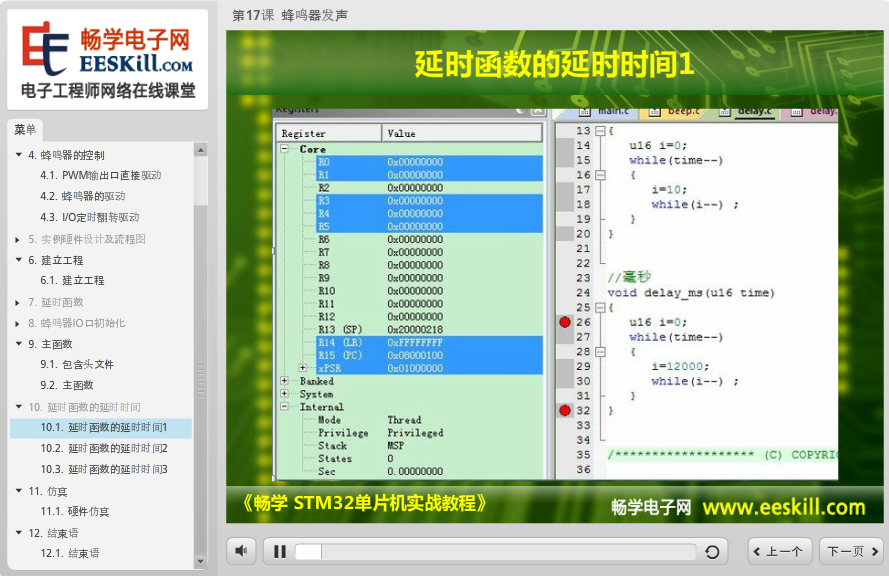Click code line 'void delay_ms(u16 time)'

click(x=691, y=293)
